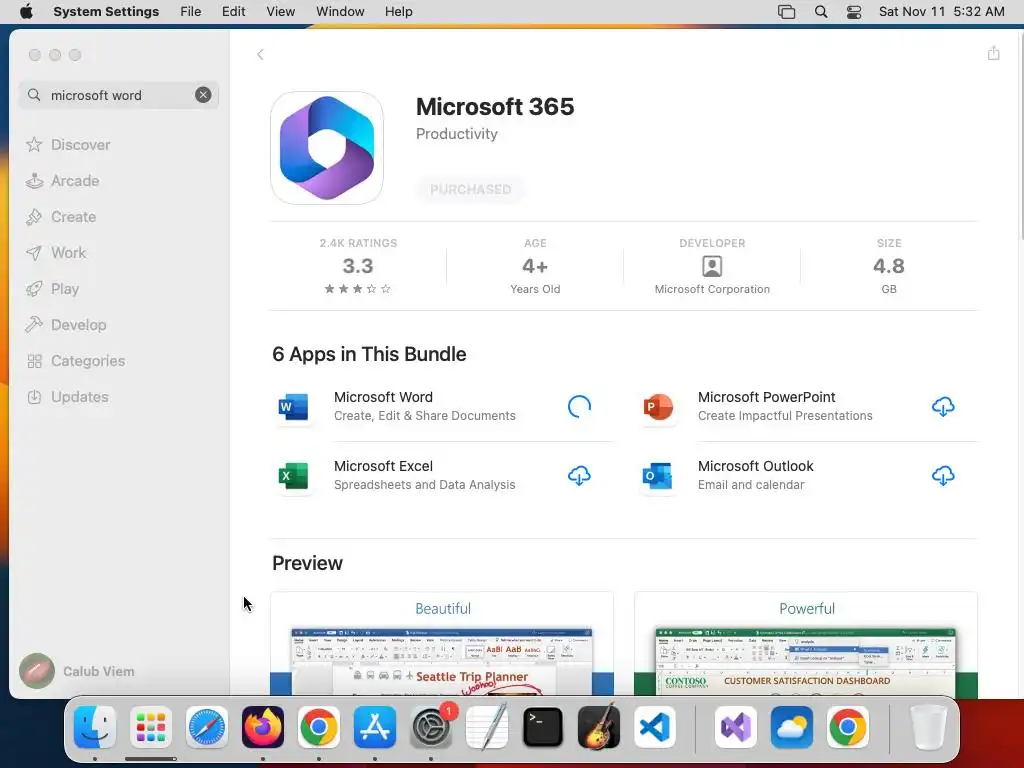Open the Beautiful preview screenshot
Viewport: 1024px width, 768px height.
[442, 643]
